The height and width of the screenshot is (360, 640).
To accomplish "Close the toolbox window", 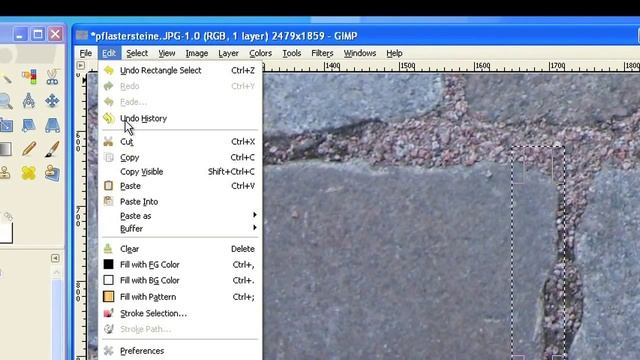I will [56, 34].
